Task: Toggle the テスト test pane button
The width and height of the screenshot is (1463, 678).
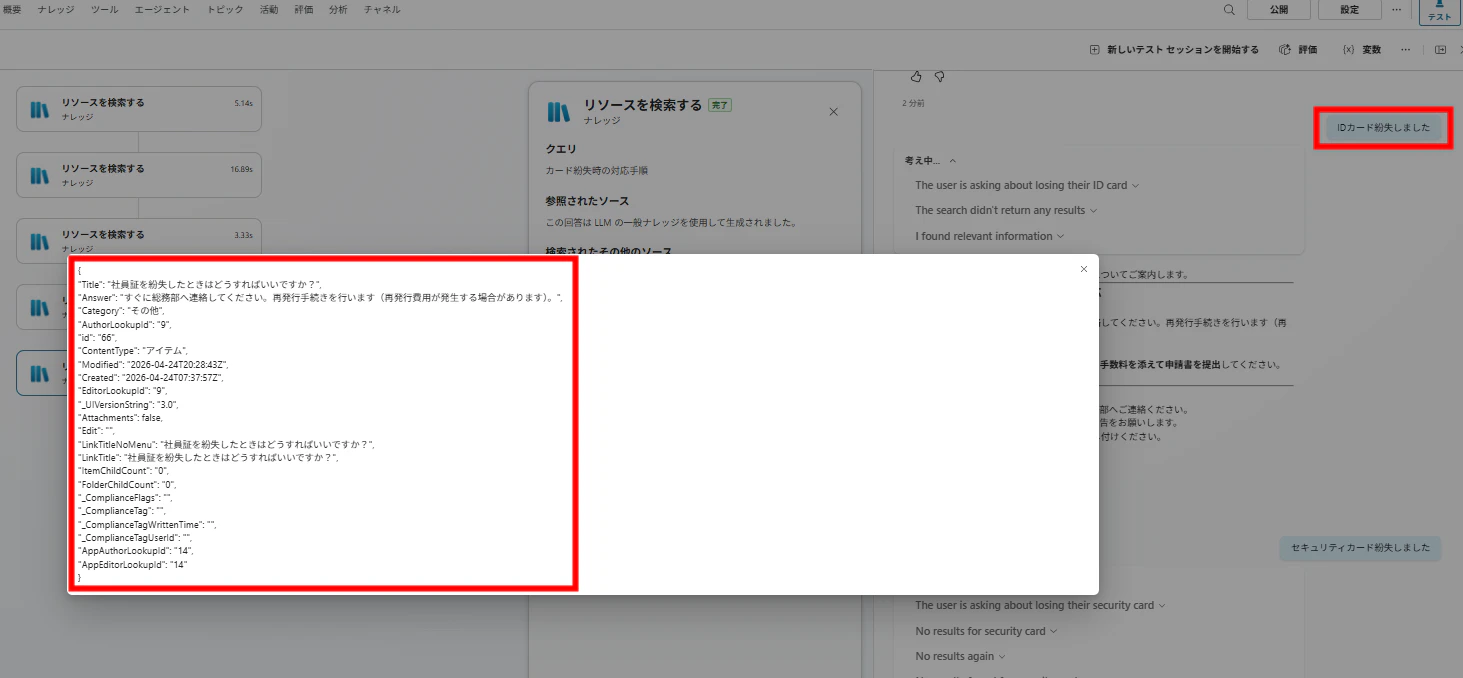Action: pyautogui.click(x=1439, y=11)
